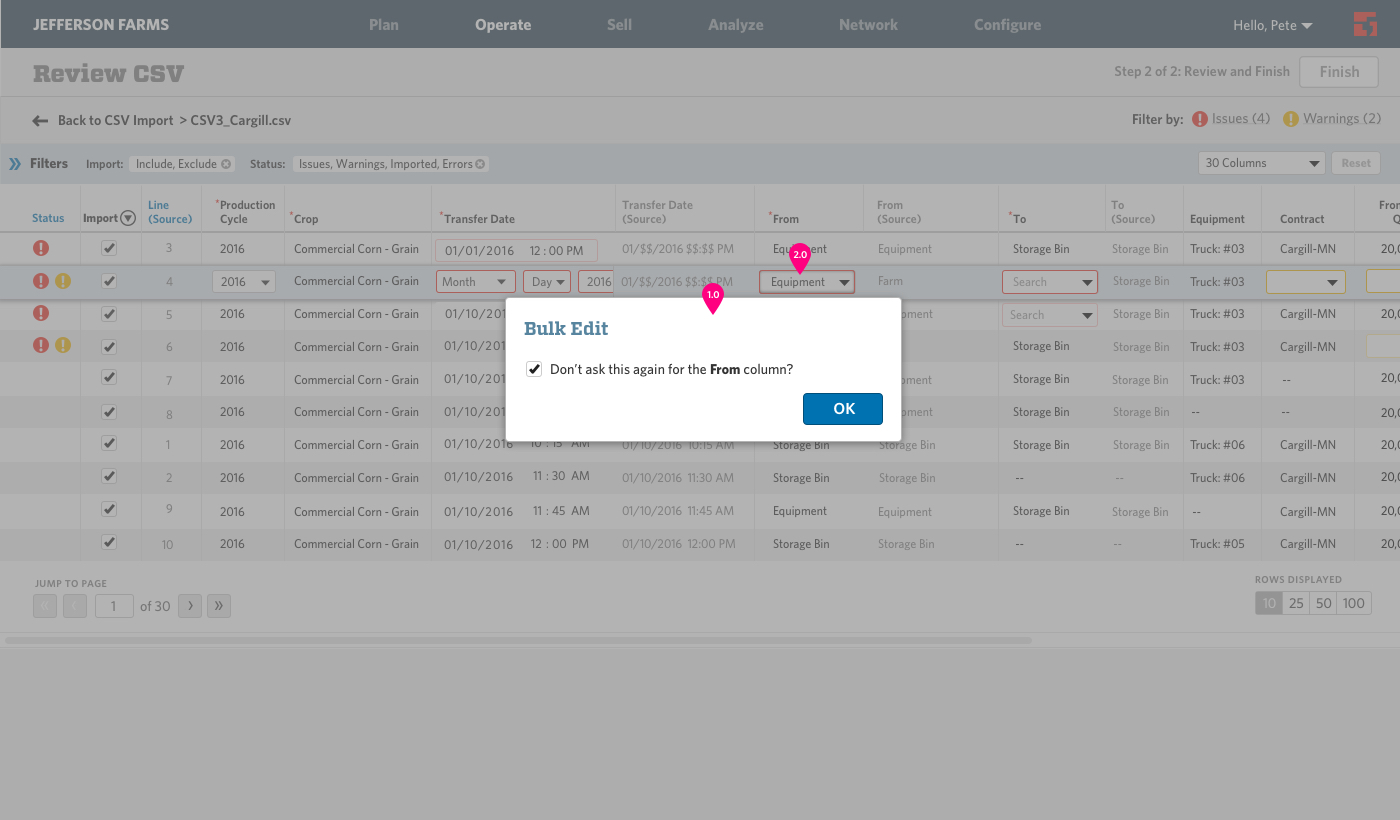
Task: Click the red Issues filter icon
Action: 1200,119
